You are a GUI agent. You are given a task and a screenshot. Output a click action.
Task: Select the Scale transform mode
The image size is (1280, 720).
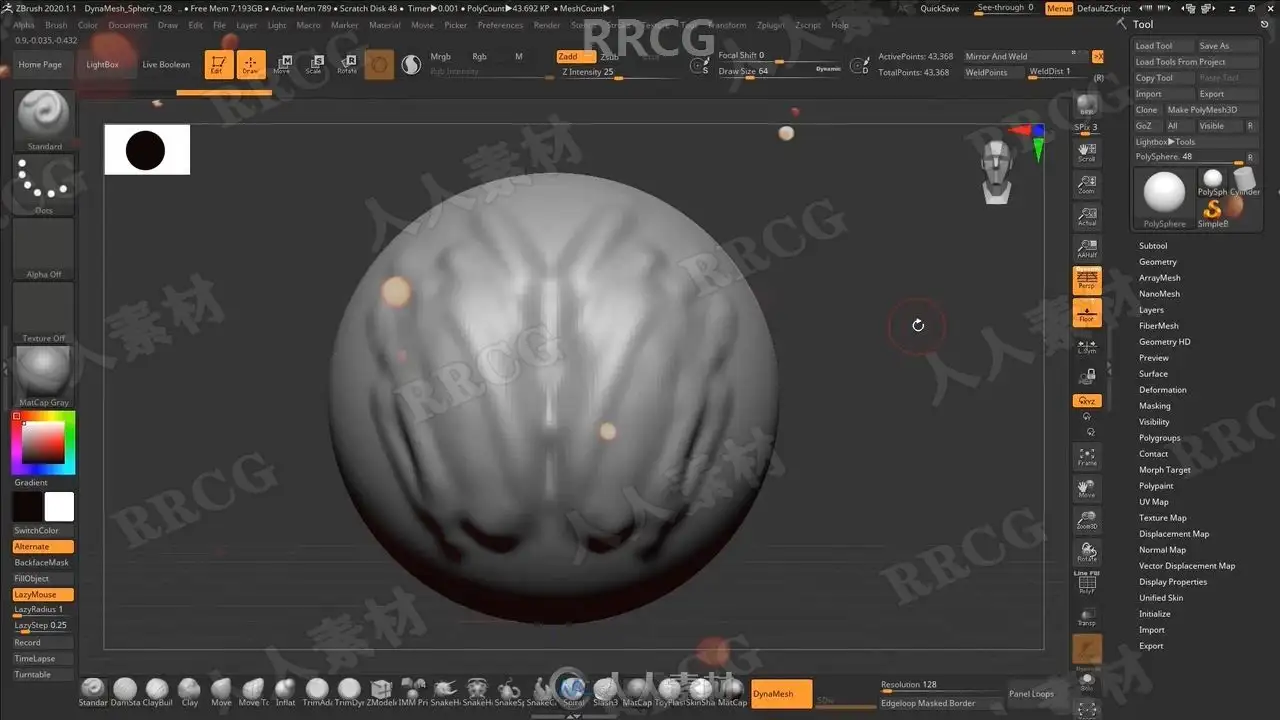click(x=314, y=65)
